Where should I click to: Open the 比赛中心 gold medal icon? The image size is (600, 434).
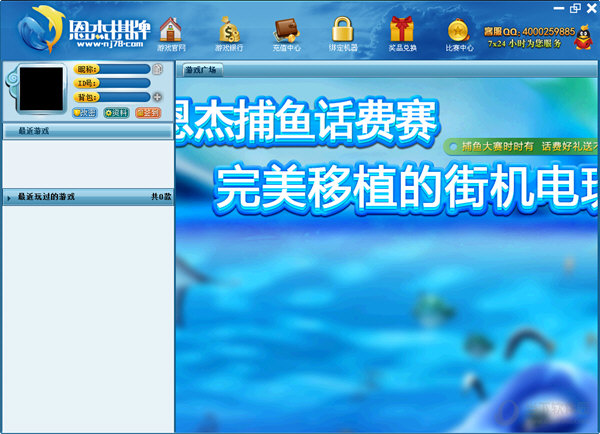tap(458, 30)
